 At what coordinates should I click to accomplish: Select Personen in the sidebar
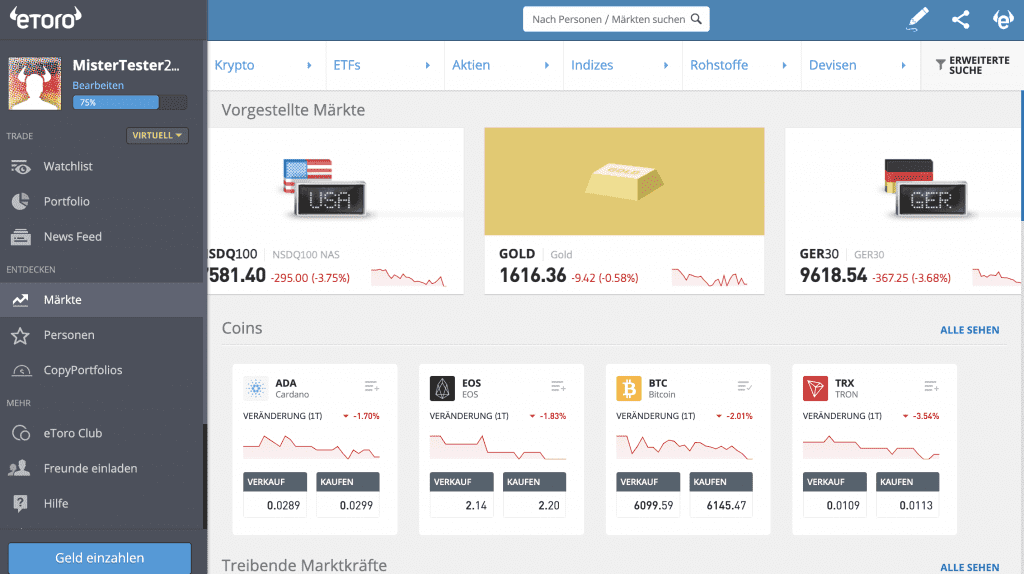click(68, 335)
